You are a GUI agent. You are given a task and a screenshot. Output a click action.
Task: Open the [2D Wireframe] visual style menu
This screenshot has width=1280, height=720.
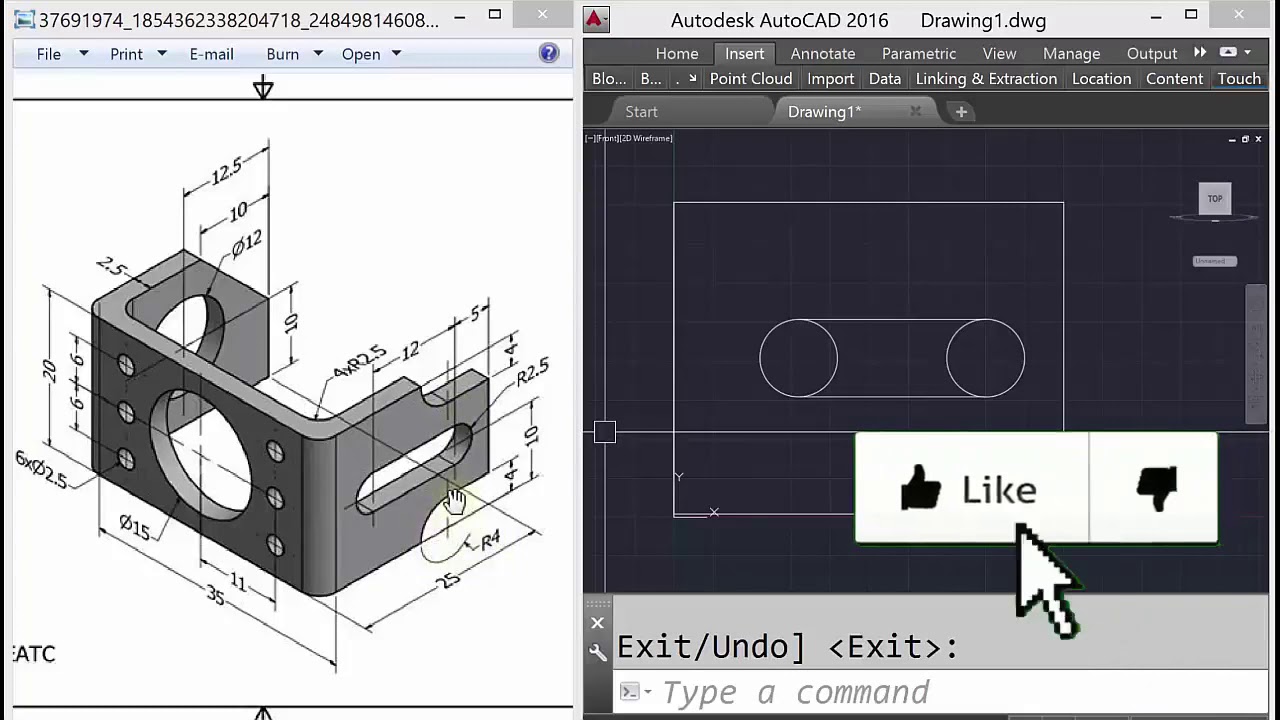tap(646, 138)
